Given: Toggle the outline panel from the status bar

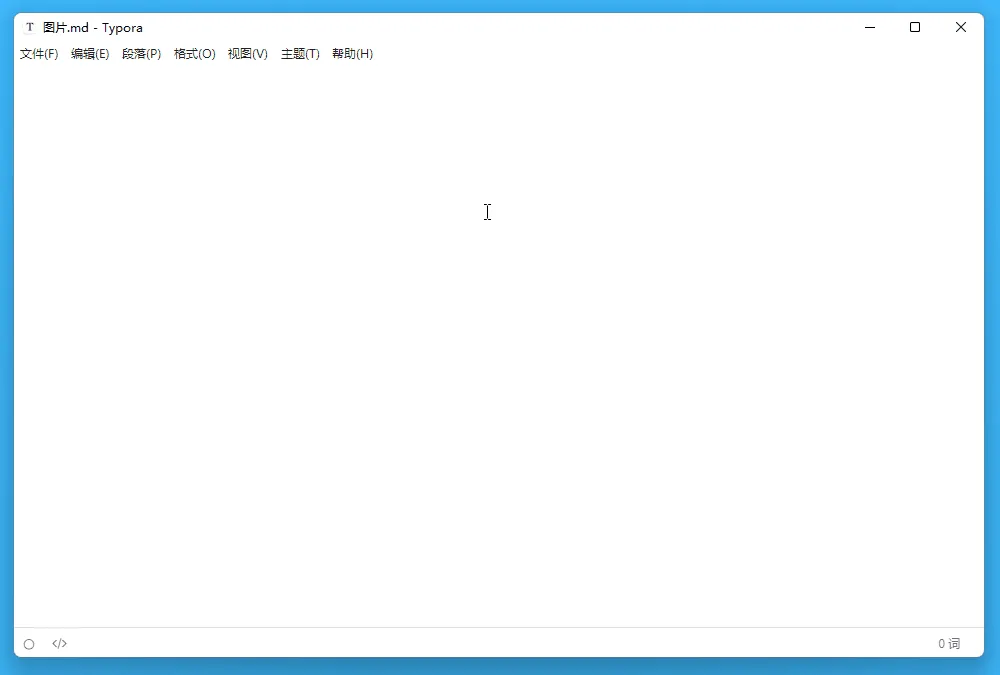Looking at the screenshot, I should pos(29,644).
